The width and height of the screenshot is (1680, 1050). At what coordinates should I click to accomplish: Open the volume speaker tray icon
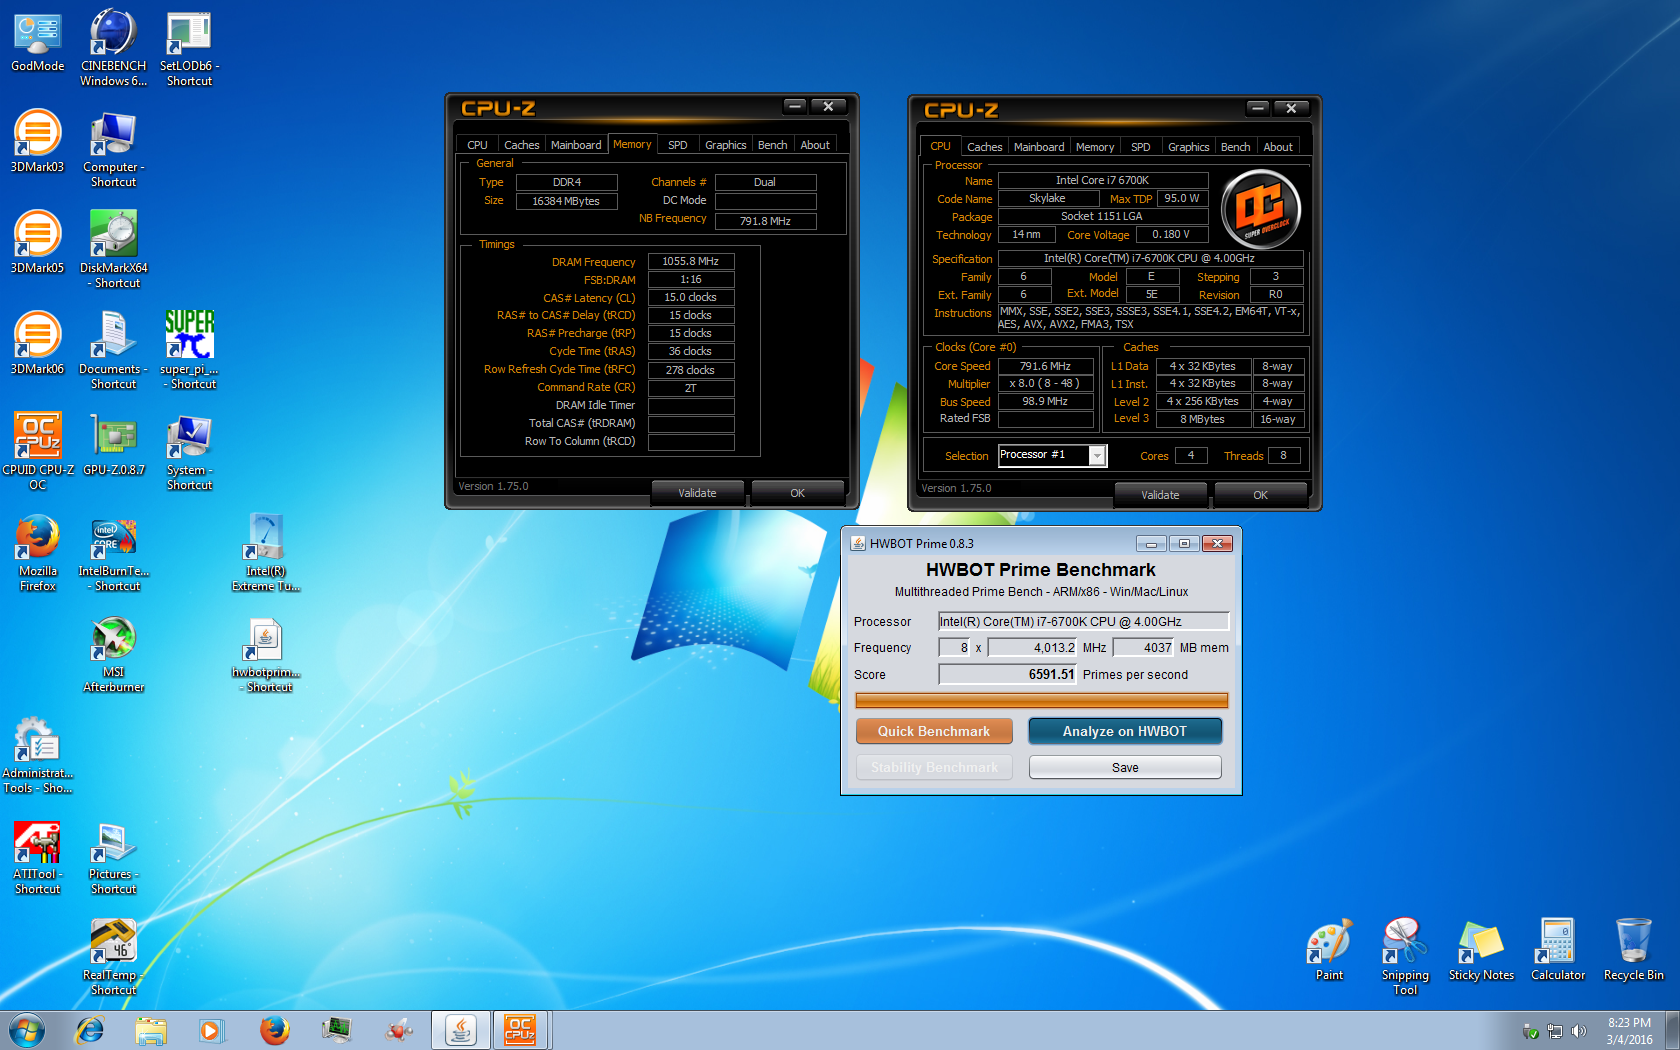click(1578, 1031)
